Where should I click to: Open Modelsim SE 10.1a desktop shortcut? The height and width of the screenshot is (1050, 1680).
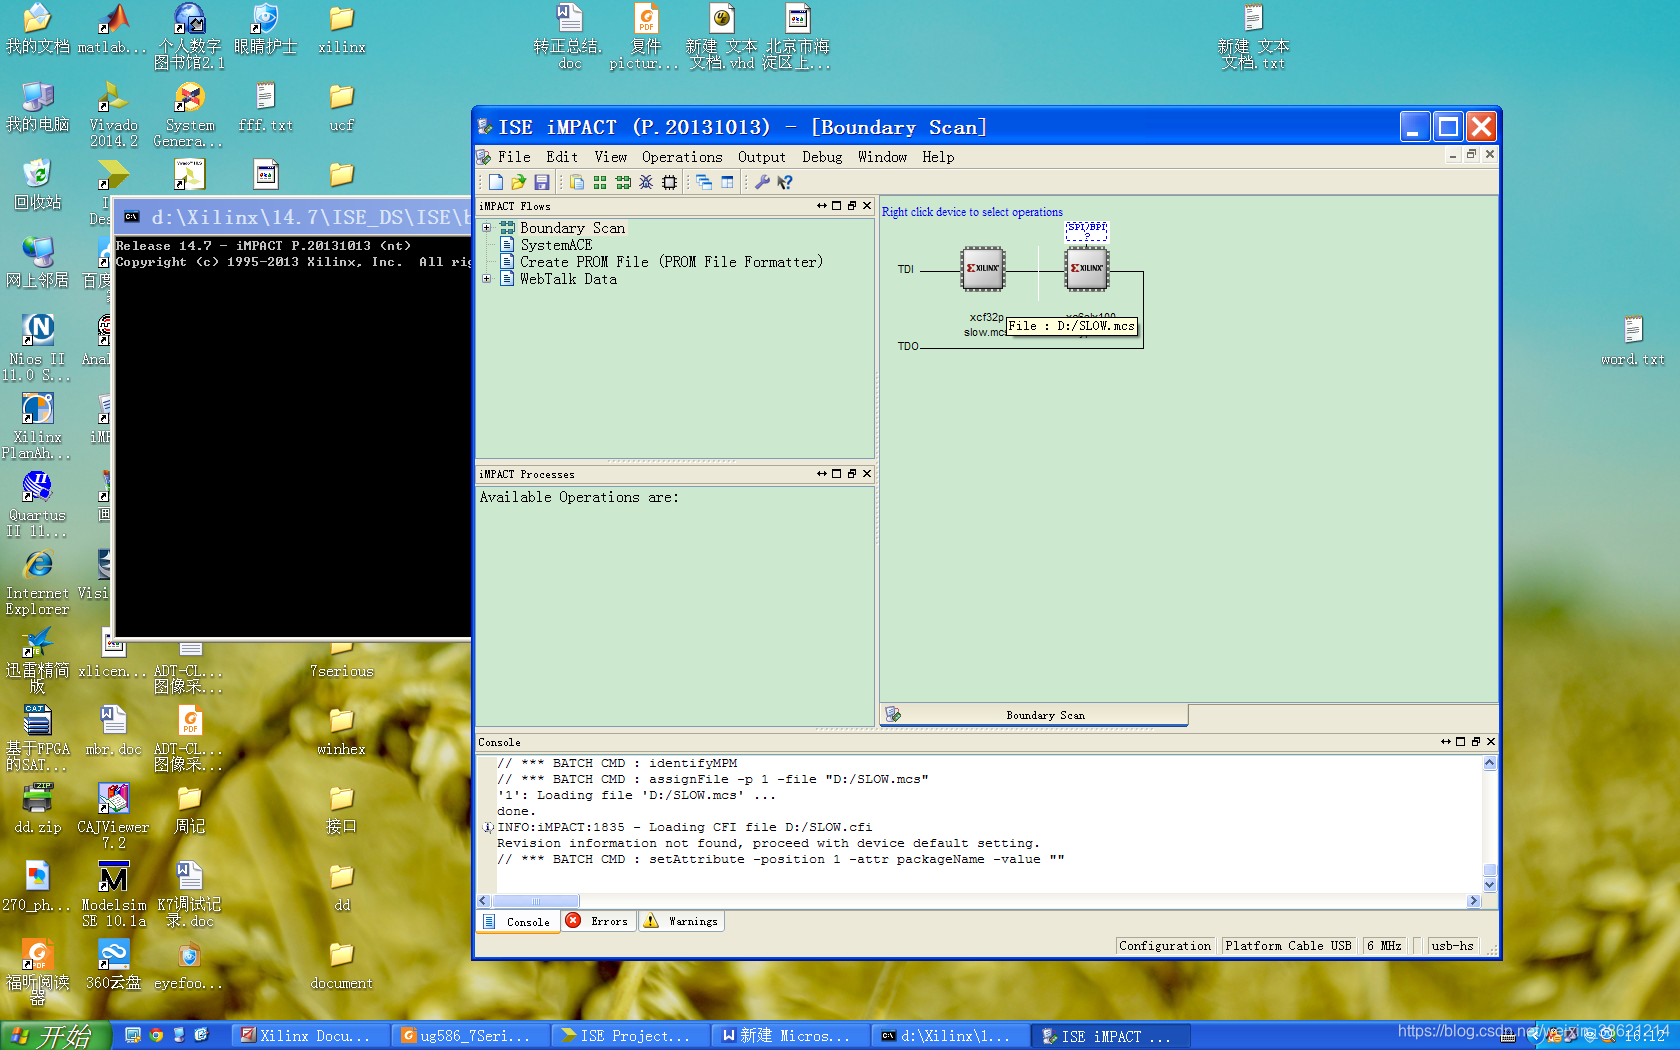tap(113, 894)
